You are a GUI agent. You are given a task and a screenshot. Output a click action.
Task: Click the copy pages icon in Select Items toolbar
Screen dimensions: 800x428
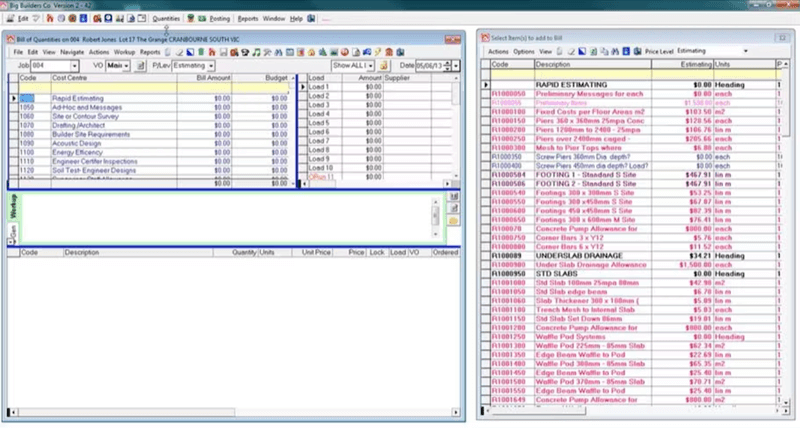(x=605, y=52)
